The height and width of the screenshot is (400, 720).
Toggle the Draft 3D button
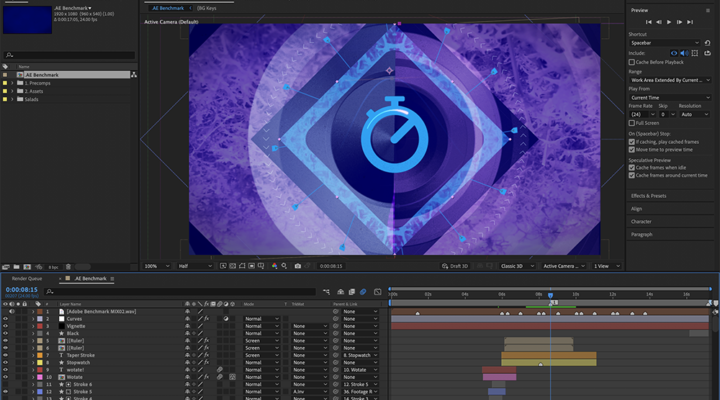tap(455, 266)
